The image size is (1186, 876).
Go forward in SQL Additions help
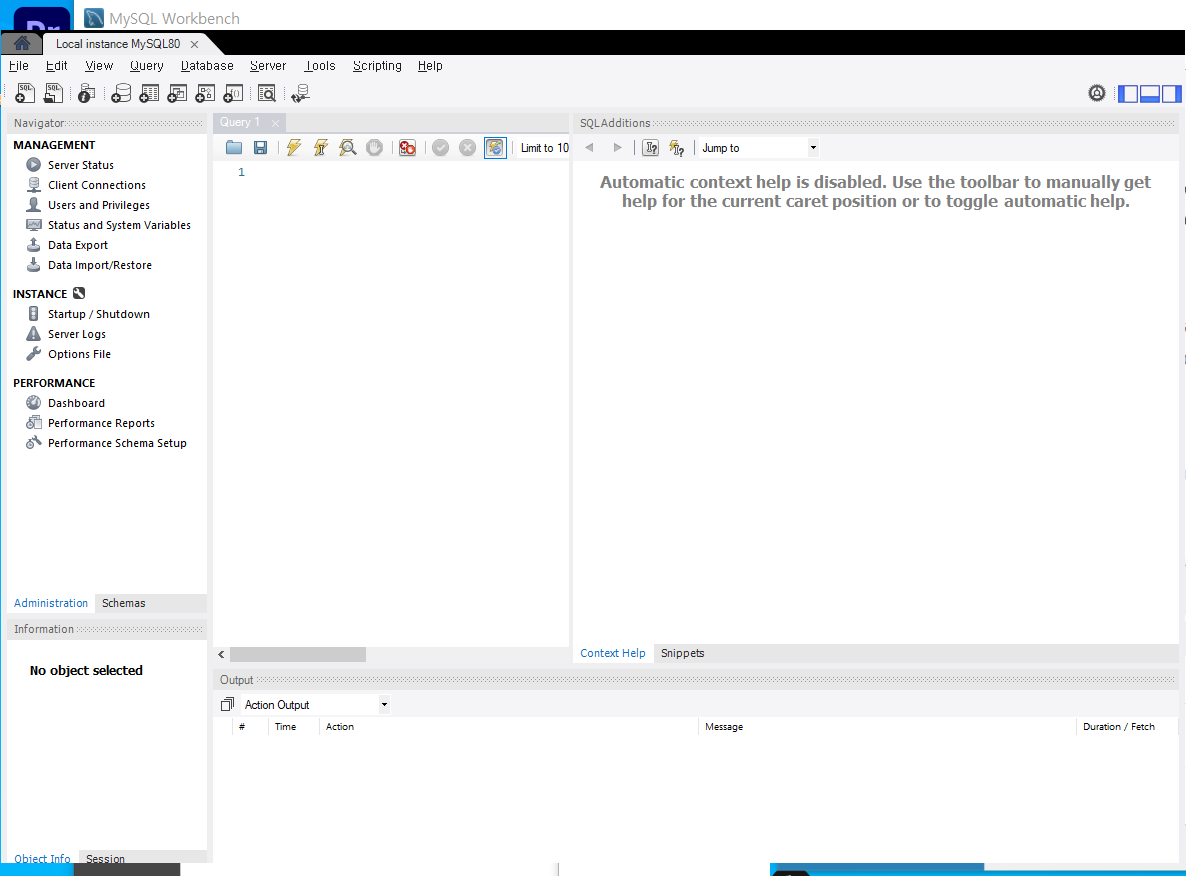click(617, 148)
